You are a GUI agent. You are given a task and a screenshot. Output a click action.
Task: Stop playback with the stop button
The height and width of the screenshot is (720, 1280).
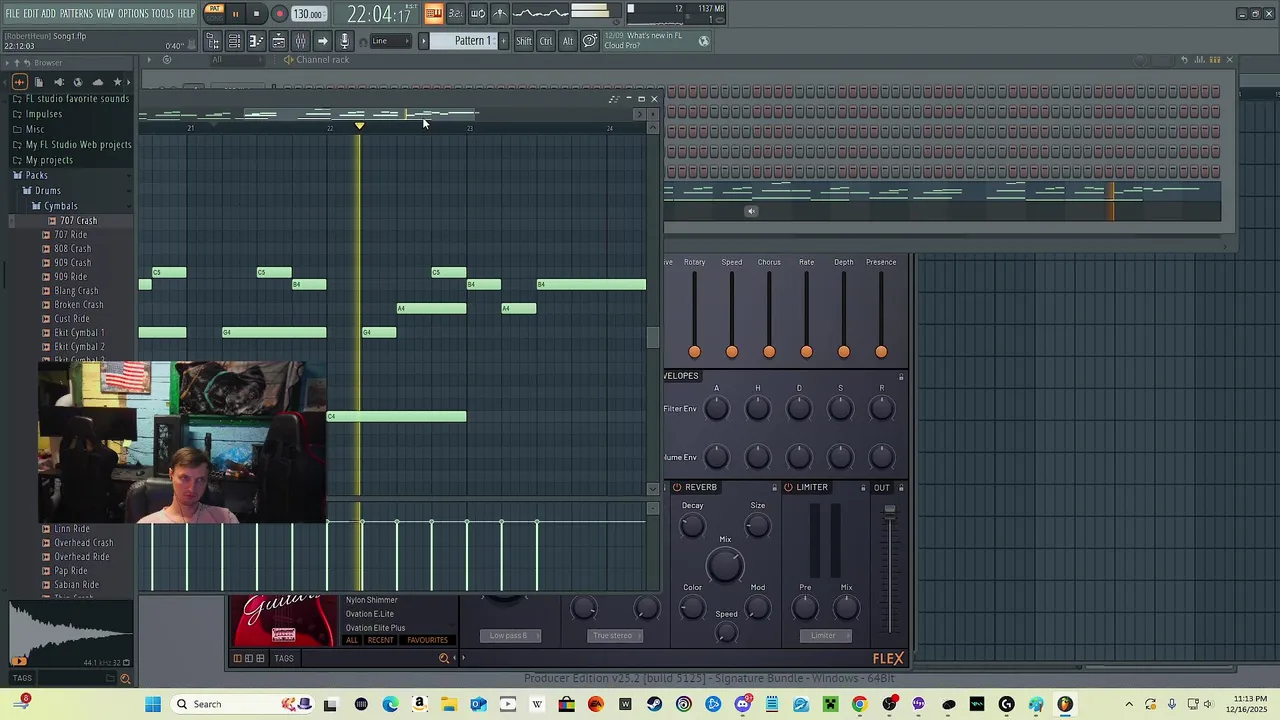click(x=257, y=14)
